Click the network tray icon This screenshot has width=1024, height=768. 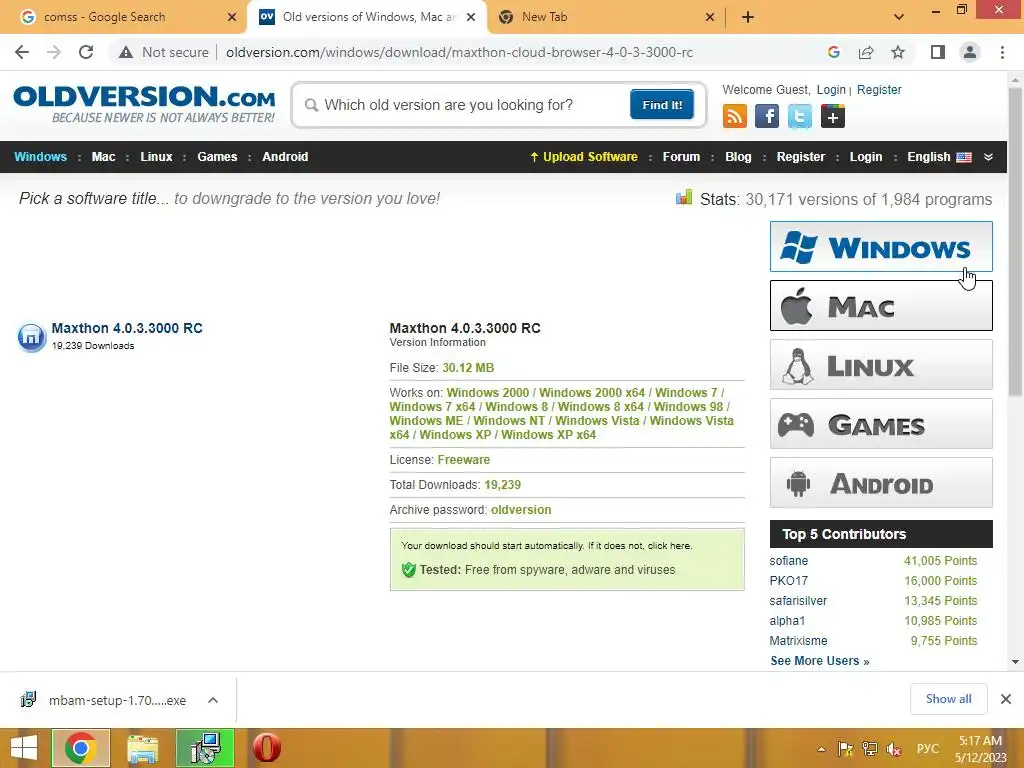point(869,749)
